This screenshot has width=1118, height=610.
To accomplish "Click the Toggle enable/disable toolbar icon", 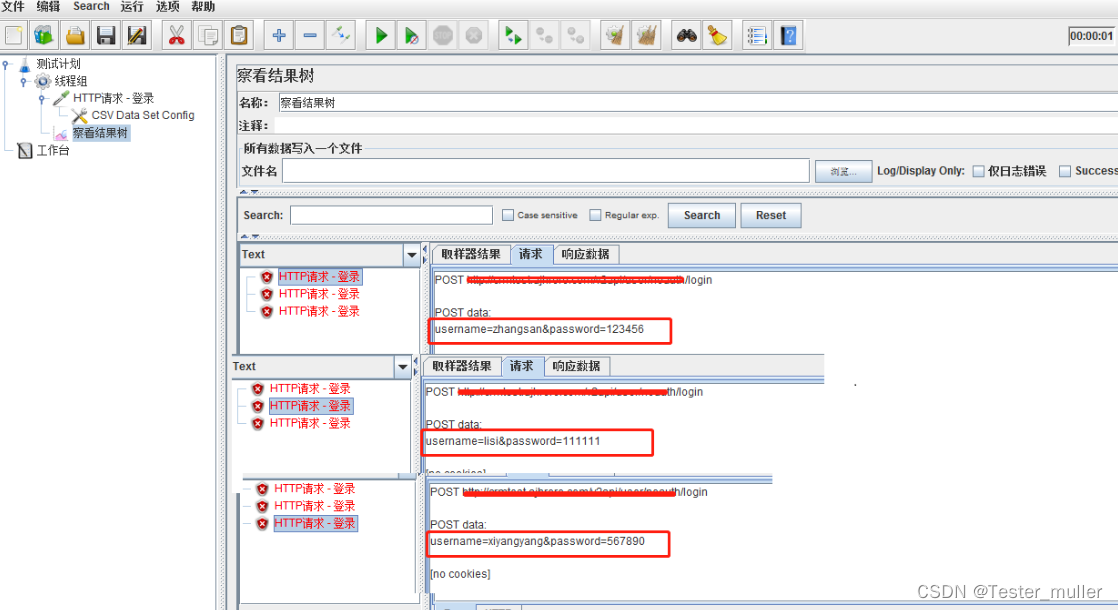I will [x=341, y=35].
